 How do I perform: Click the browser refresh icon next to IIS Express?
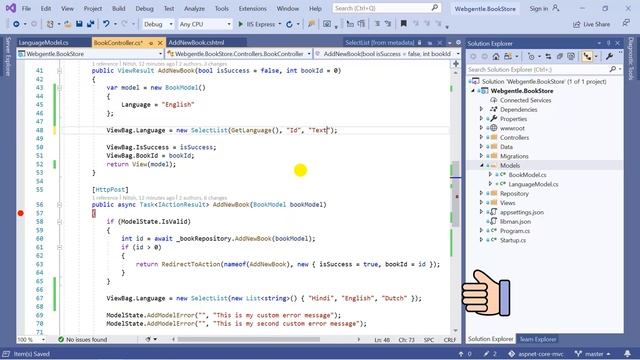point(289,24)
